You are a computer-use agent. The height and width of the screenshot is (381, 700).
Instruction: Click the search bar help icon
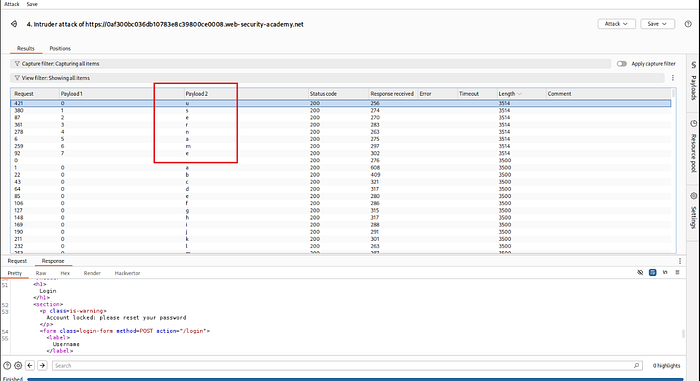7,365
